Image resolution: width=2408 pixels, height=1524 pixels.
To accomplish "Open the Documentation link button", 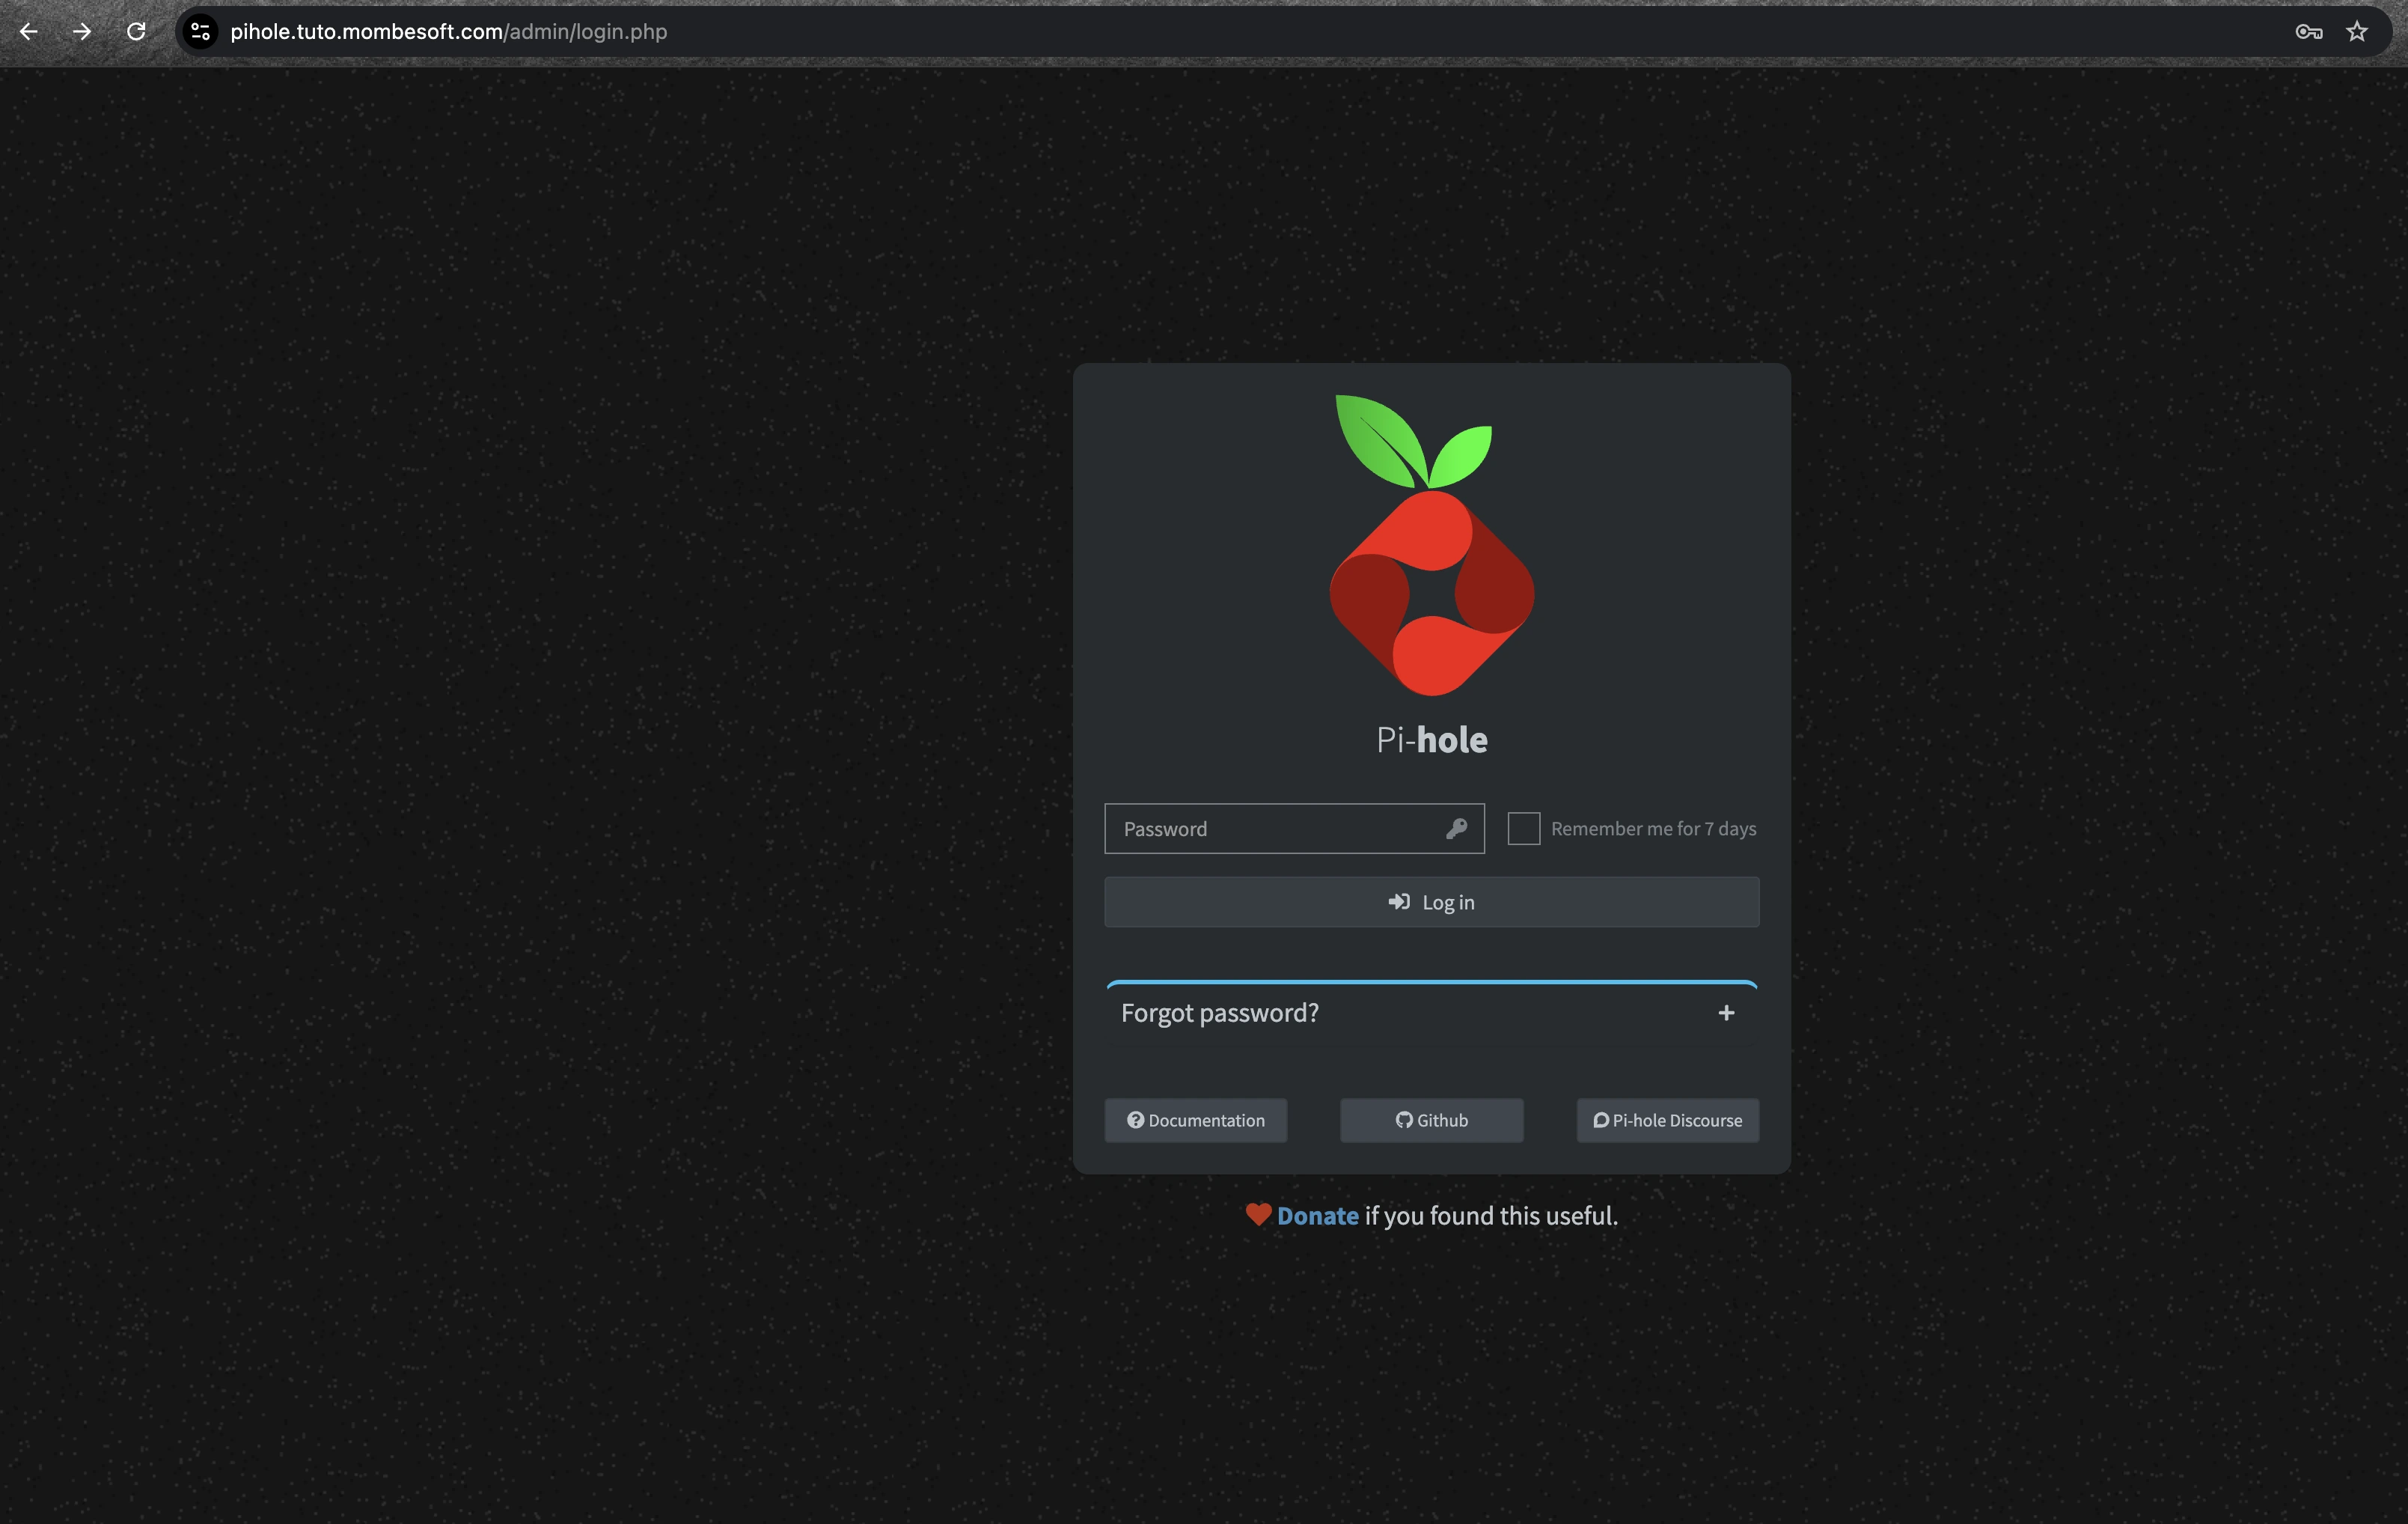I will (1195, 1120).
